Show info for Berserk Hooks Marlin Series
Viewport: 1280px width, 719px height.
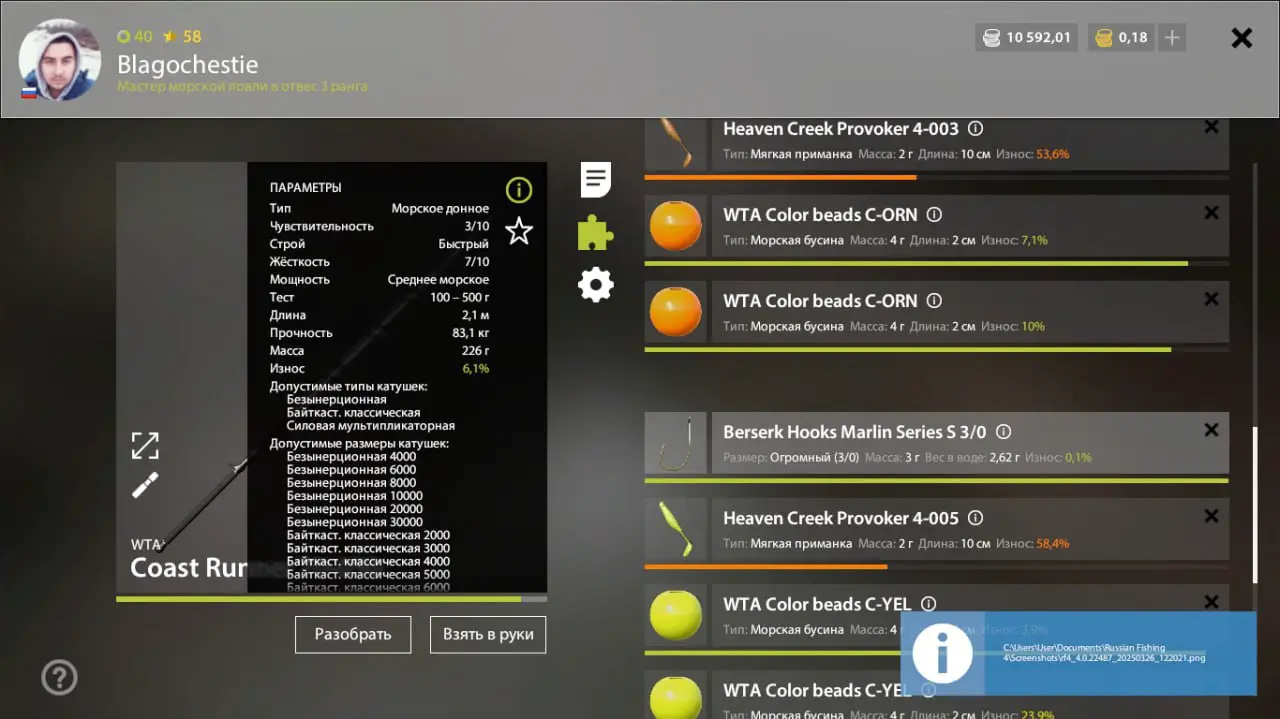(x=1003, y=432)
